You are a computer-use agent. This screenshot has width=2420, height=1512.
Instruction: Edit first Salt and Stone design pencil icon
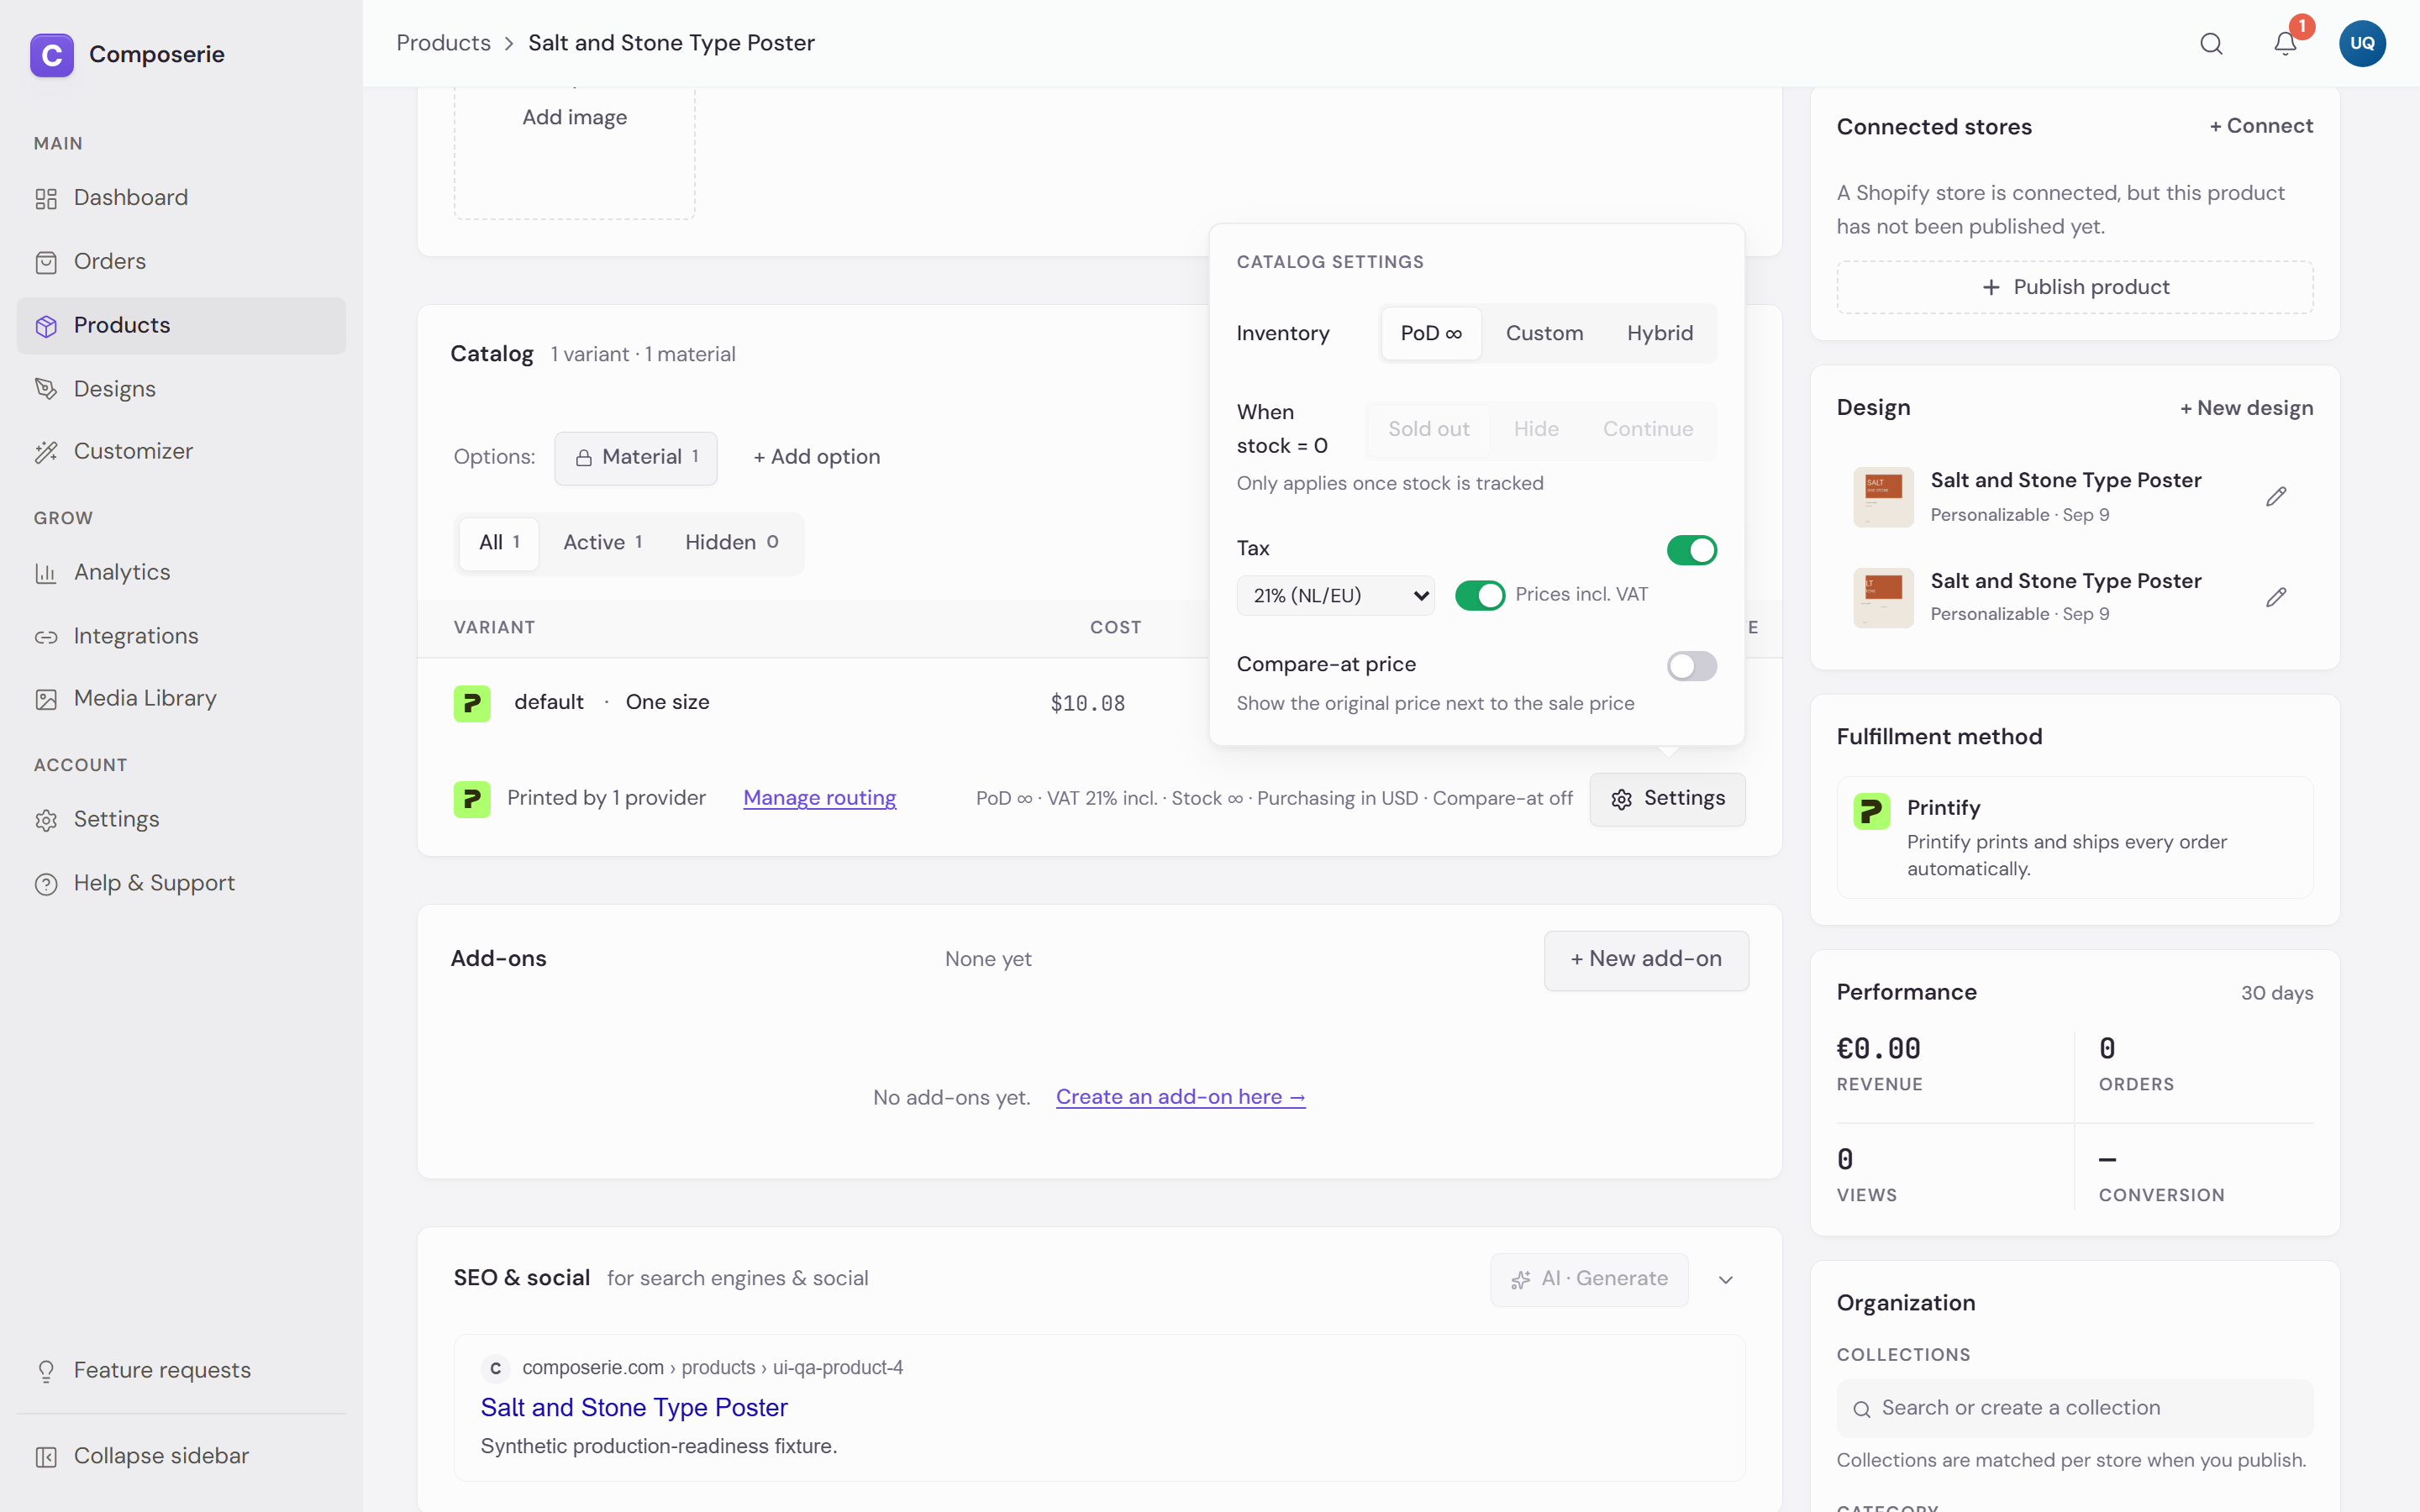click(x=2276, y=496)
